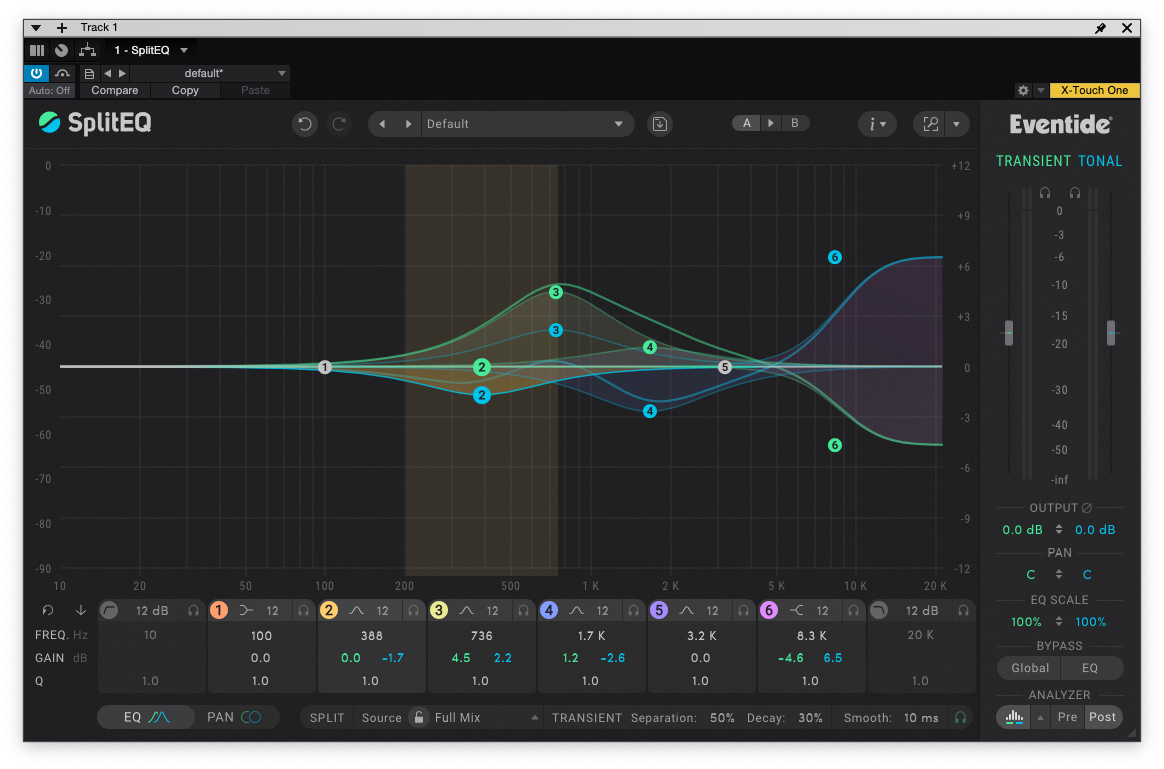This screenshot has height=769, width=1164.
Task: Click the SplitEQ logo
Action: click(x=95, y=122)
